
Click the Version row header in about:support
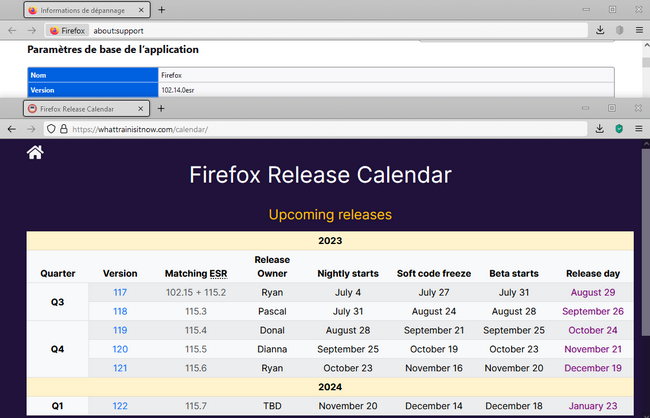[93, 90]
